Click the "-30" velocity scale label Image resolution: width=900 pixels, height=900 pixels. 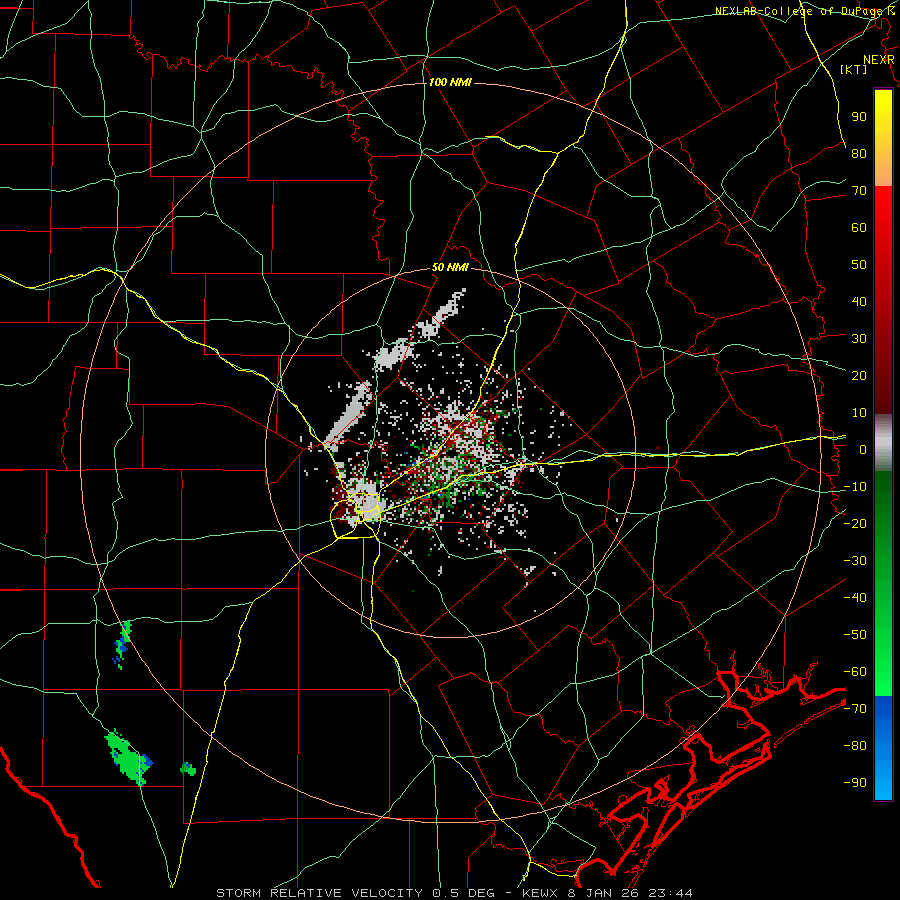coord(855,561)
